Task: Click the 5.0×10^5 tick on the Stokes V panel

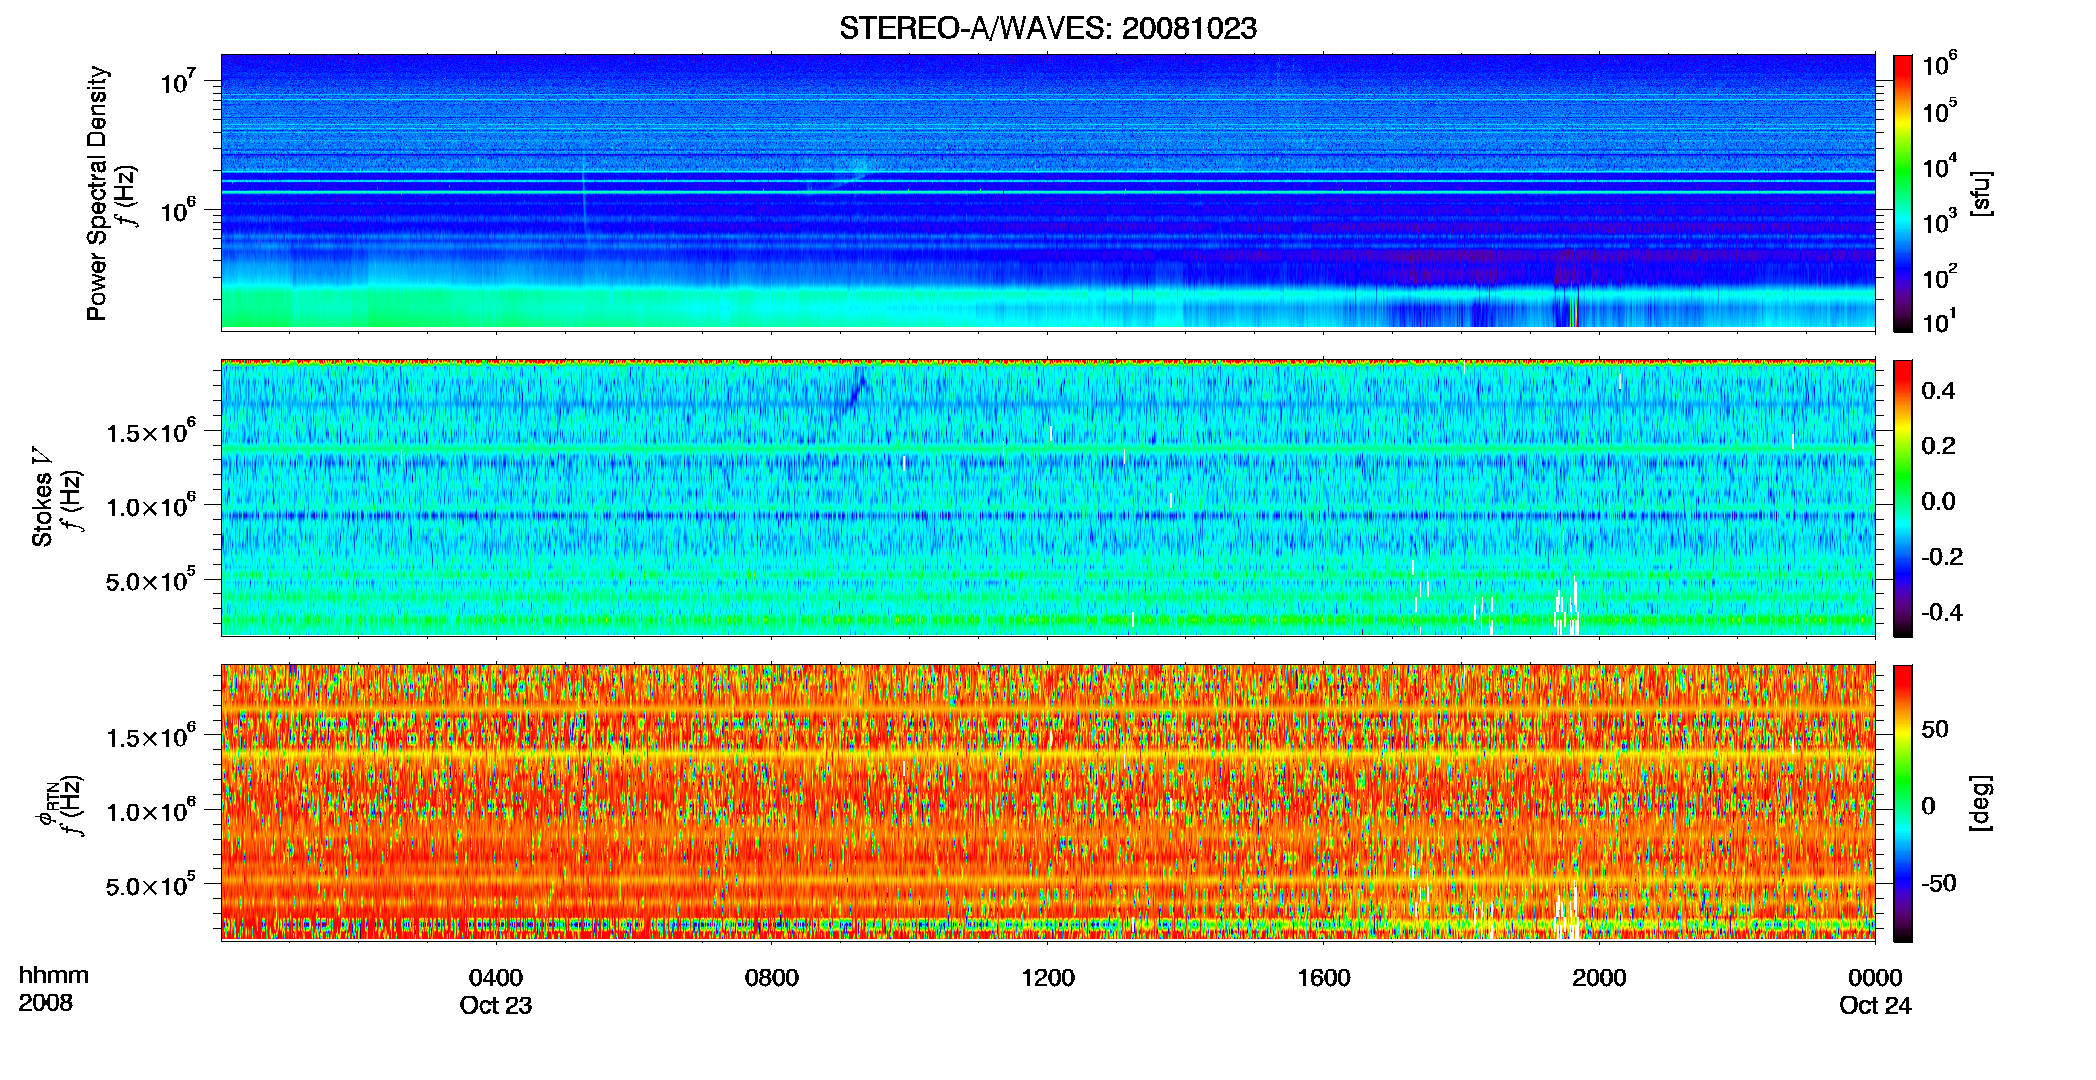Action: pyautogui.click(x=150, y=579)
